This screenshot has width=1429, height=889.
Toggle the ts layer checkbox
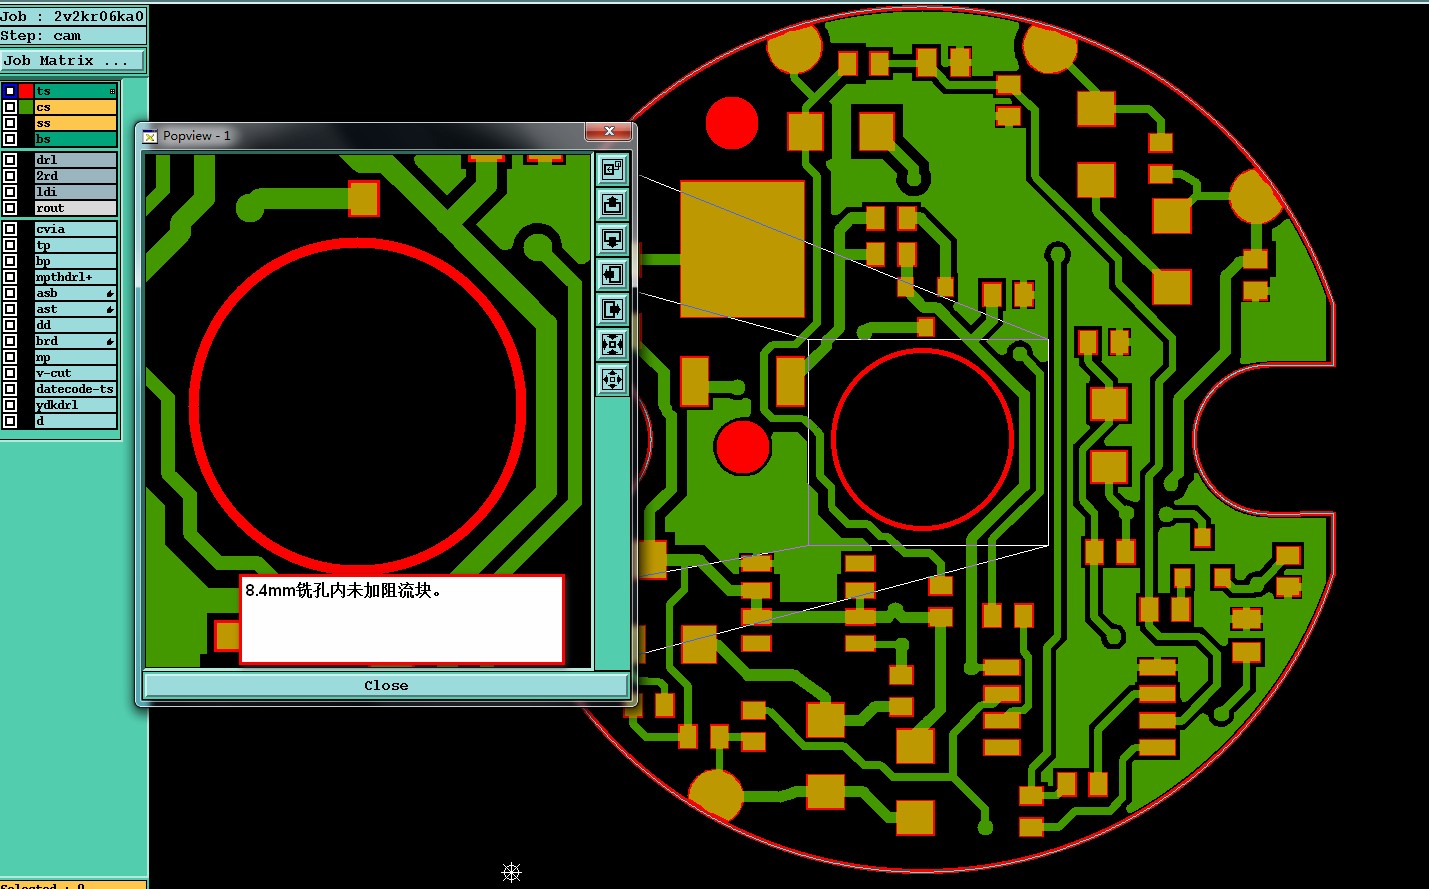10,91
